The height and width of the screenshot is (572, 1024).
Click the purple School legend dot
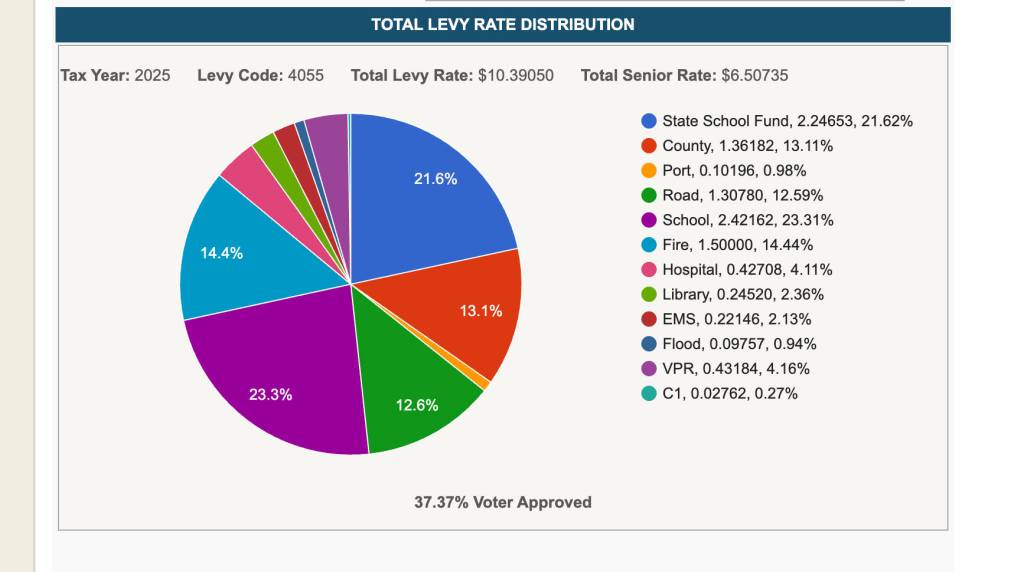click(x=649, y=220)
